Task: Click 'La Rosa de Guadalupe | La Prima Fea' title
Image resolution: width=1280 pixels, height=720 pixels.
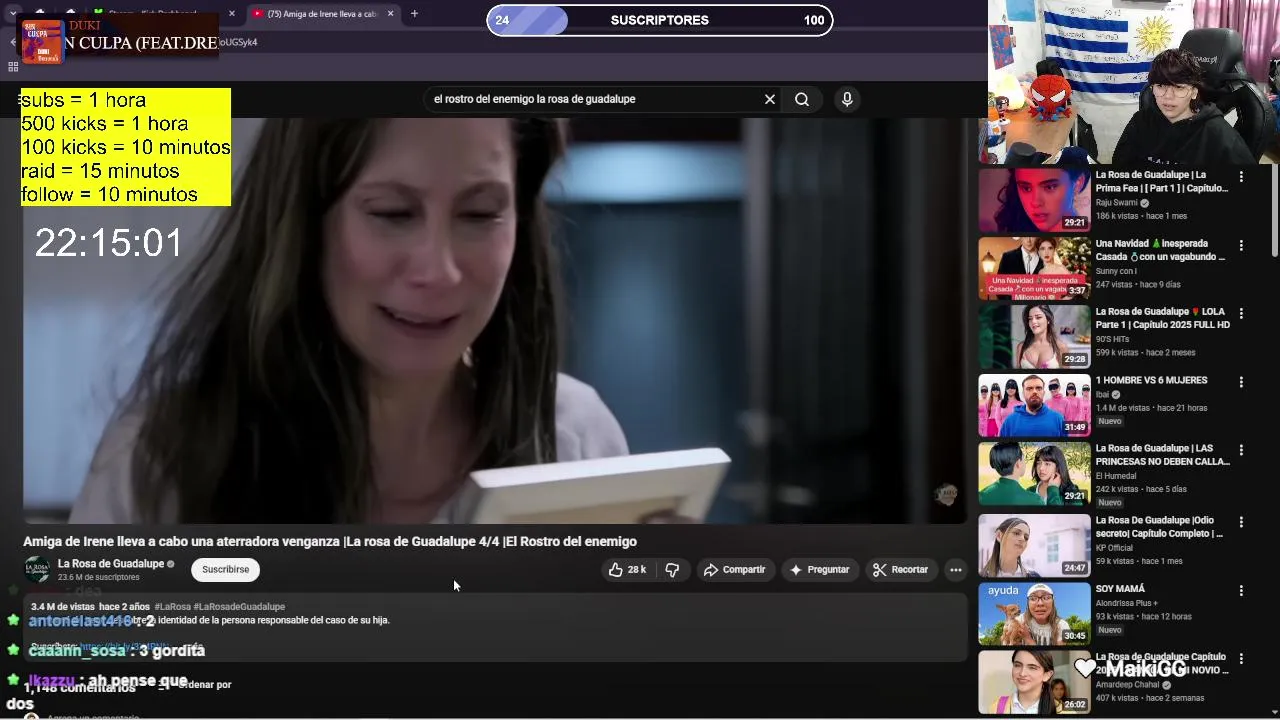Action: (1162, 181)
